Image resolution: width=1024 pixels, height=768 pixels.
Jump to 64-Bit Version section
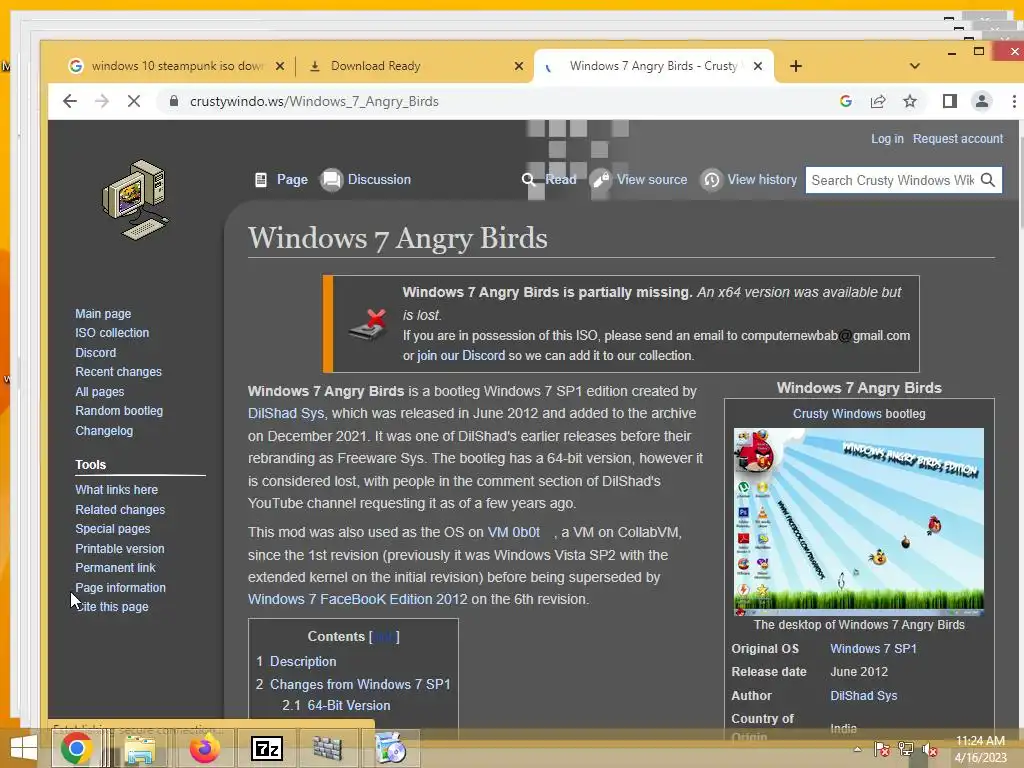(349, 705)
